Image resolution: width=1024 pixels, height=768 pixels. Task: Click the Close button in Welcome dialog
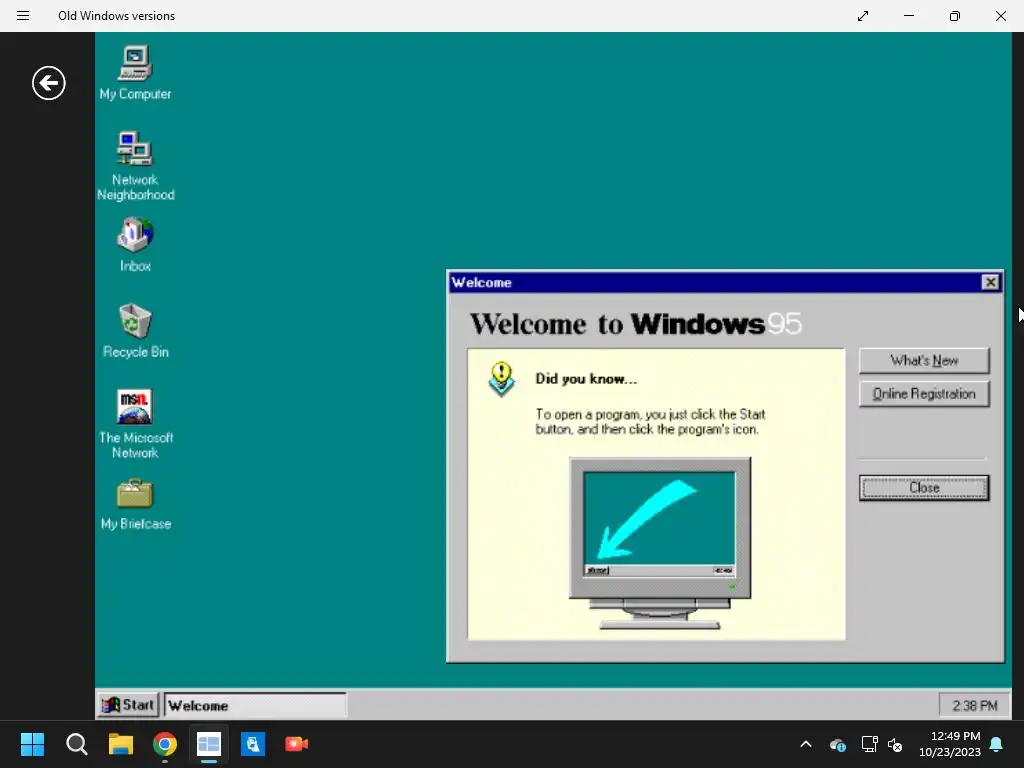point(923,488)
